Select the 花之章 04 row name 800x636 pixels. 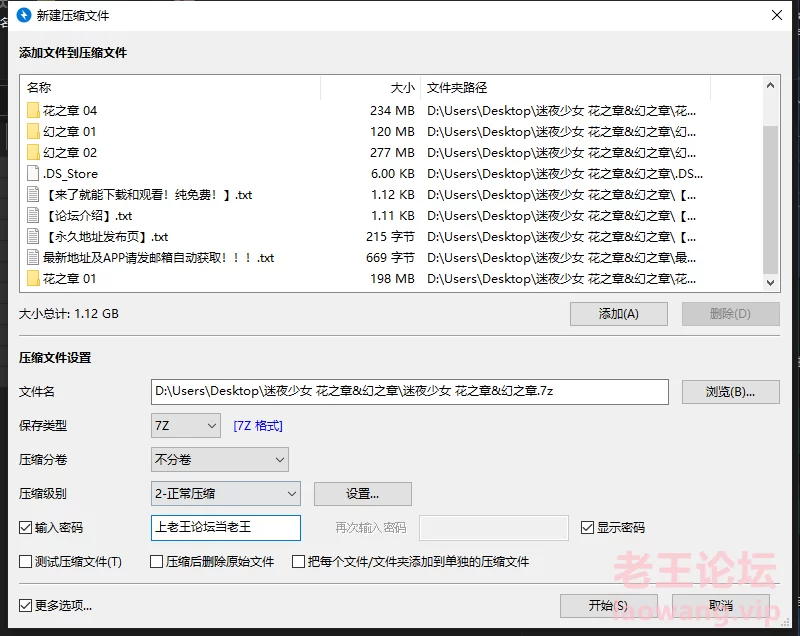(x=70, y=111)
